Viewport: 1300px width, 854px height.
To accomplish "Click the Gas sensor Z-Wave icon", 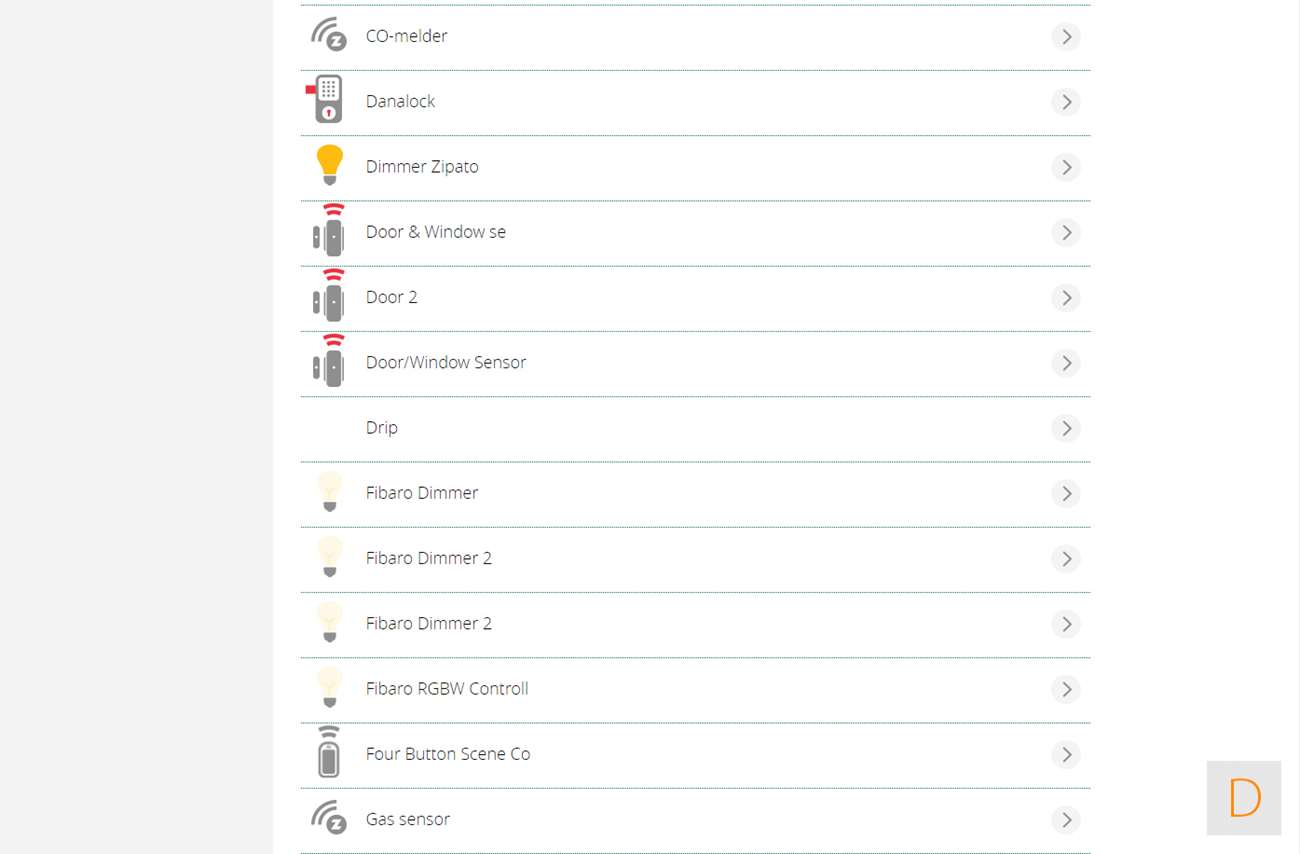I will (328, 818).
